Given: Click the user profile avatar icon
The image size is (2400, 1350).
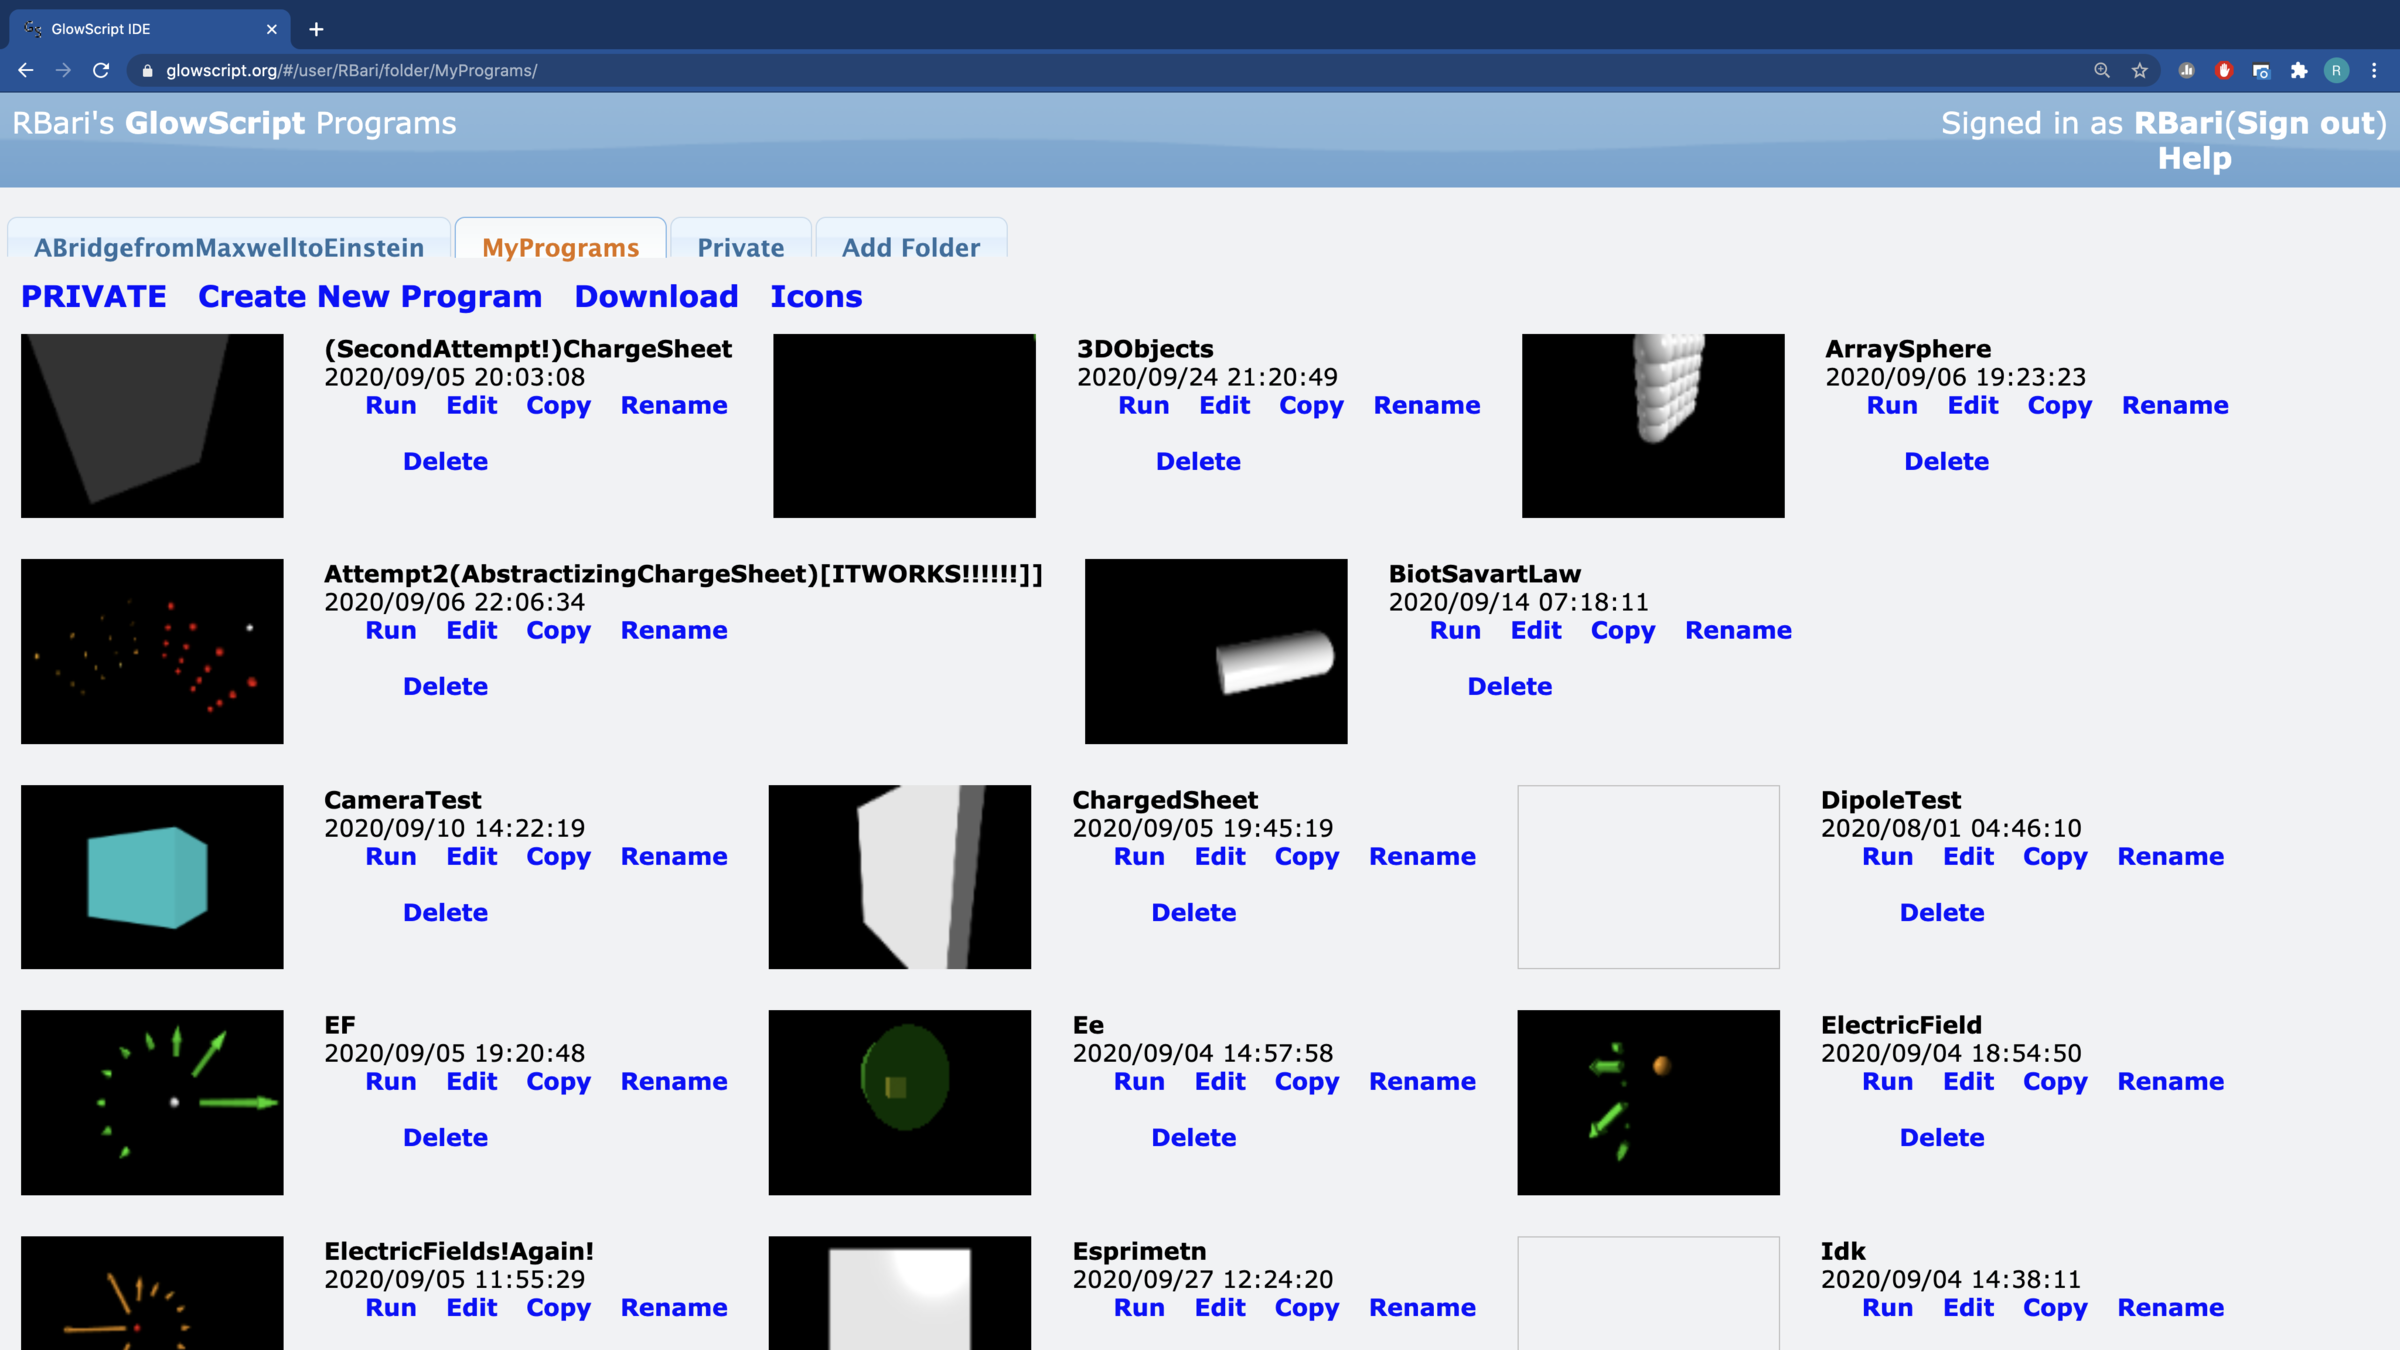Looking at the screenshot, I should pyautogui.click(x=2336, y=70).
